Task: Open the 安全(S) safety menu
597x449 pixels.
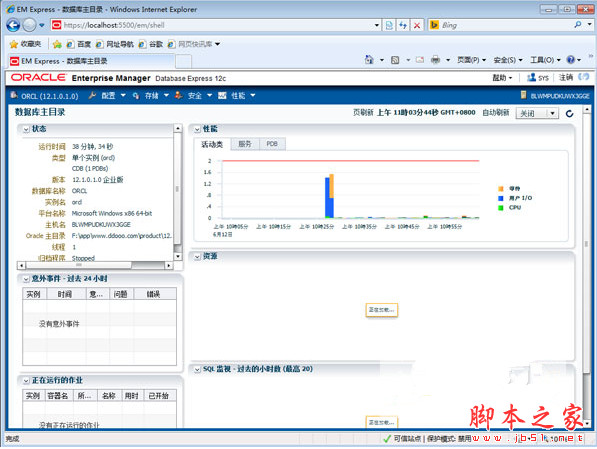Action: point(508,60)
